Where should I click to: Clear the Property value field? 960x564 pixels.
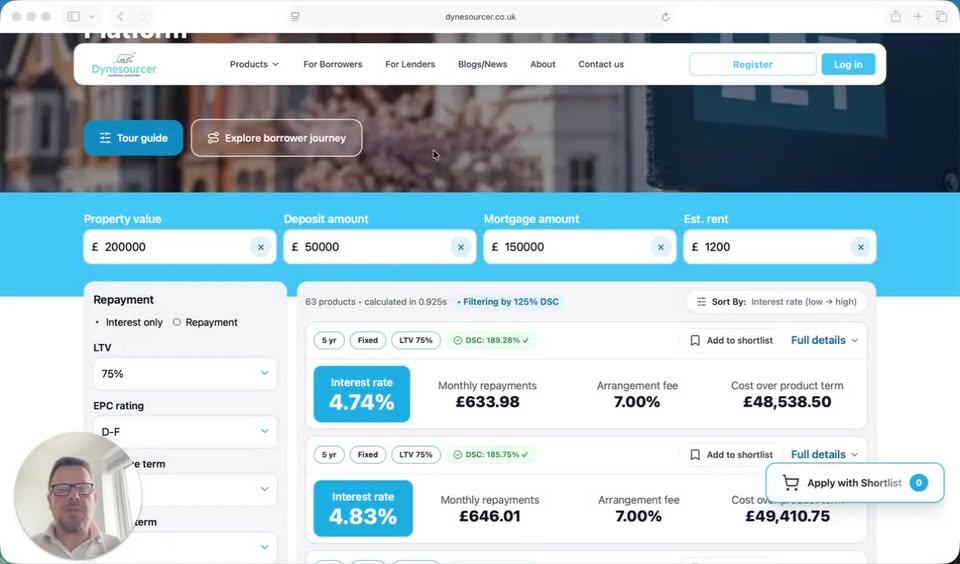click(261, 247)
